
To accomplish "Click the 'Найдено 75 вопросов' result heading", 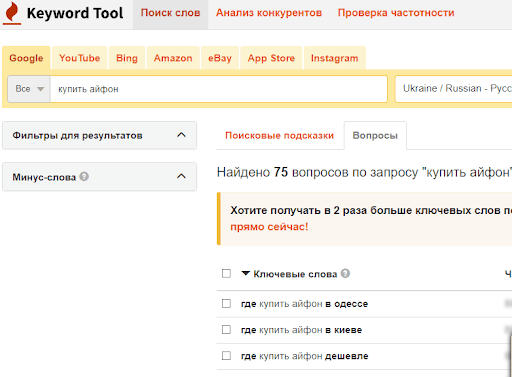I will 364,172.
